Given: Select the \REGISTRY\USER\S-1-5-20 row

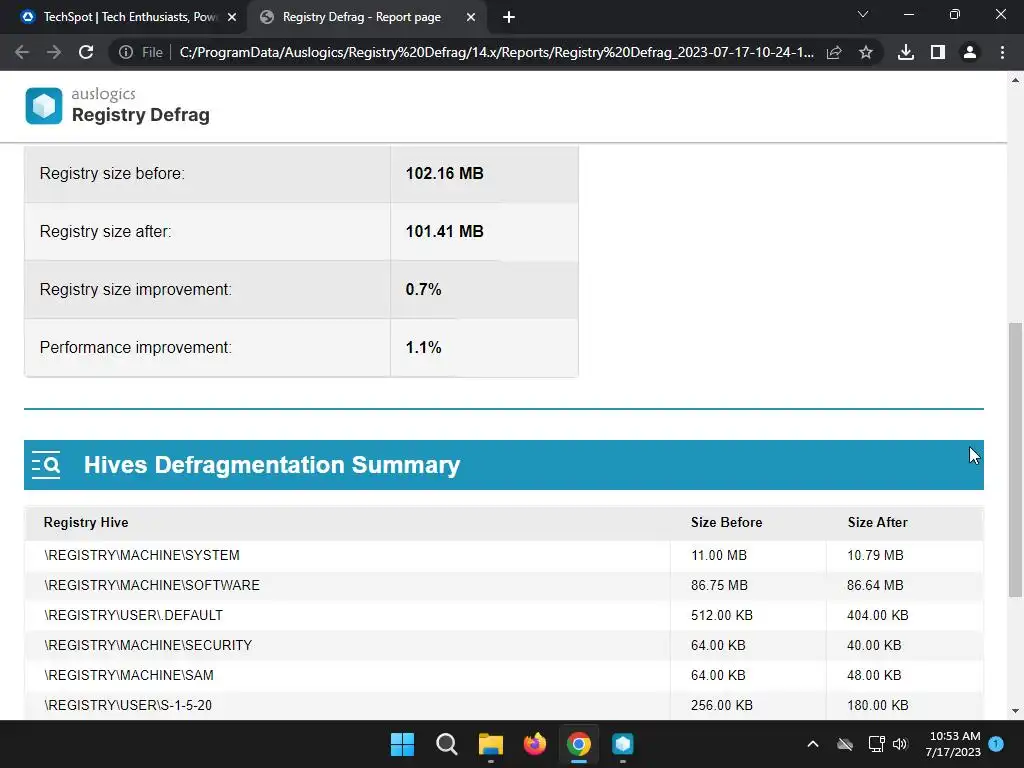Looking at the screenshot, I should click(x=504, y=706).
